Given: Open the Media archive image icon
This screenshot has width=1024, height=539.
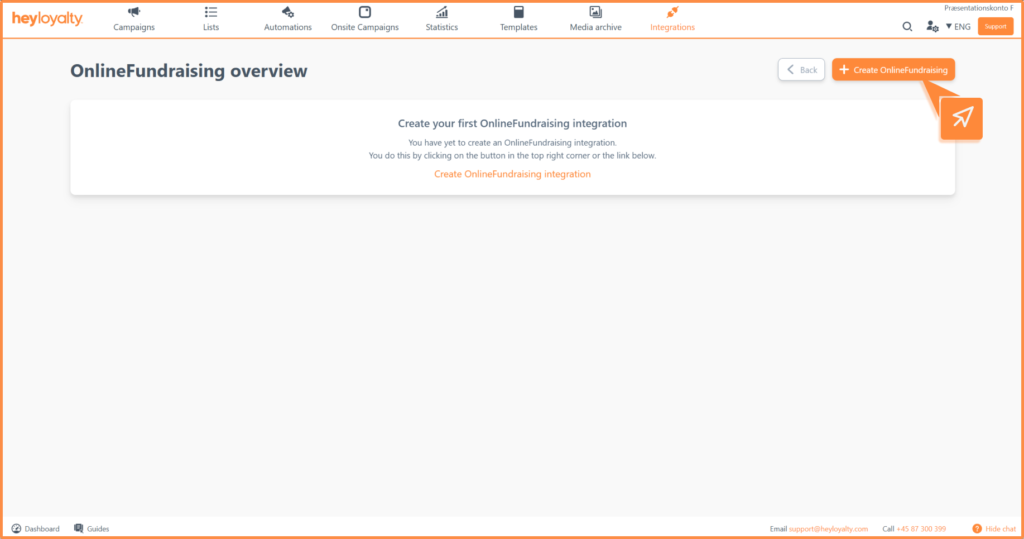Looking at the screenshot, I should tap(595, 12).
